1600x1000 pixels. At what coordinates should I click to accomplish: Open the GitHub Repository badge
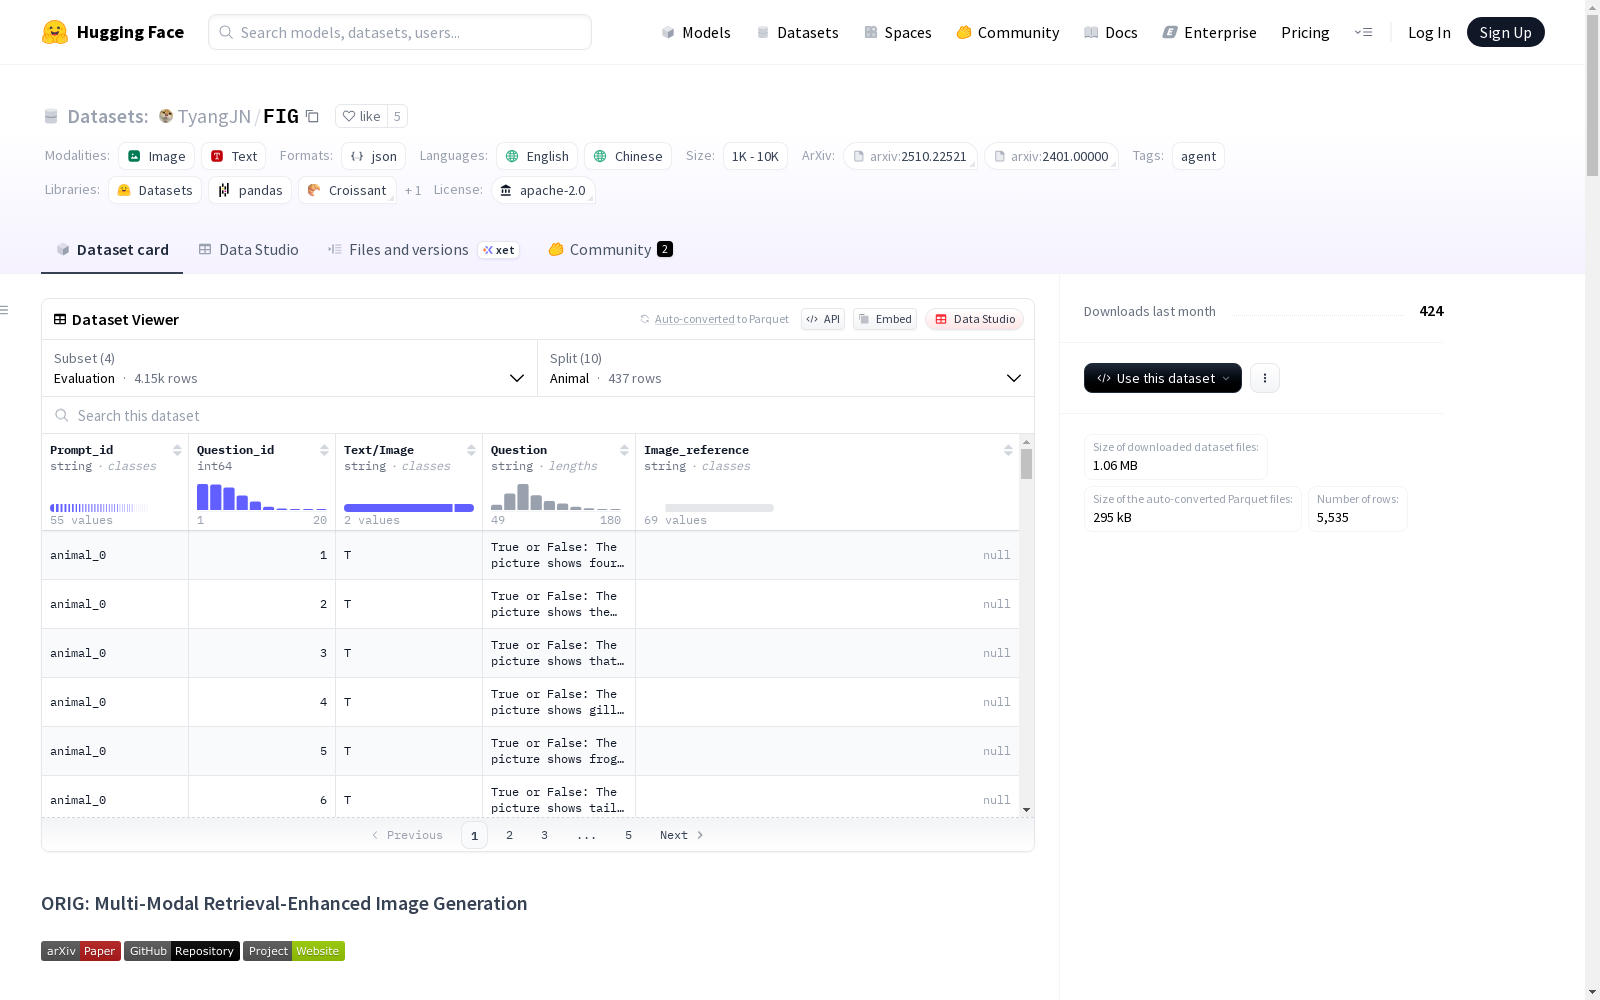coord(182,951)
